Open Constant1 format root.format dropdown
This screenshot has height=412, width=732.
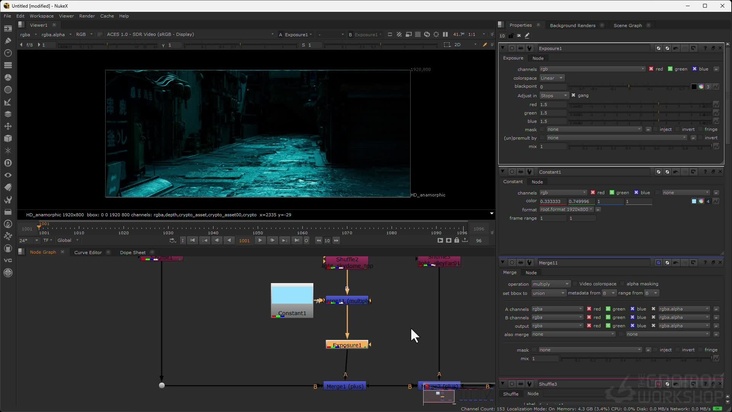[x=567, y=209]
